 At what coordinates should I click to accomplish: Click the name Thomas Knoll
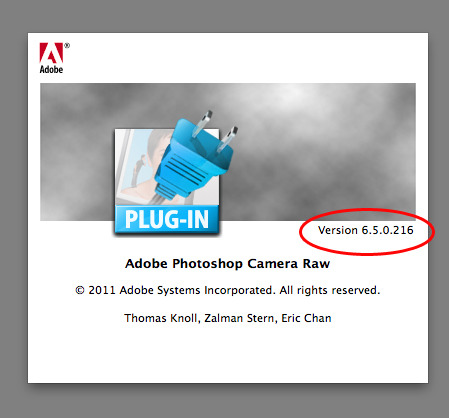coord(162,318)
